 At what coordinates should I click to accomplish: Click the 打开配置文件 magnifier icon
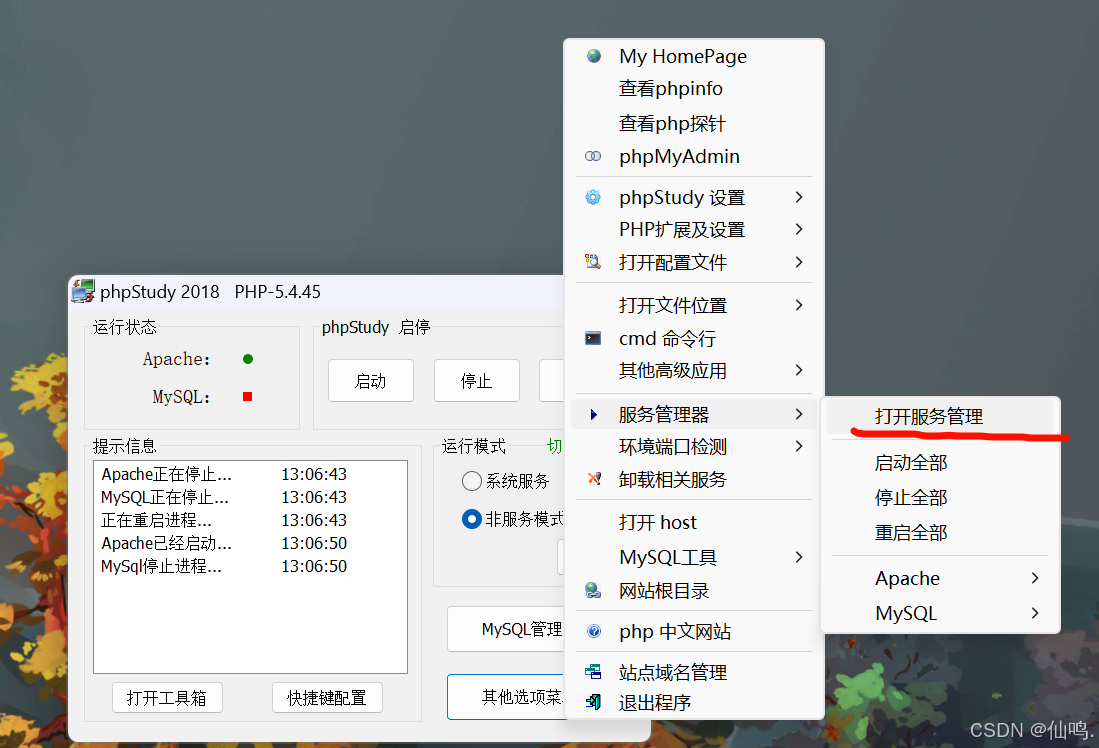point(592,262)
